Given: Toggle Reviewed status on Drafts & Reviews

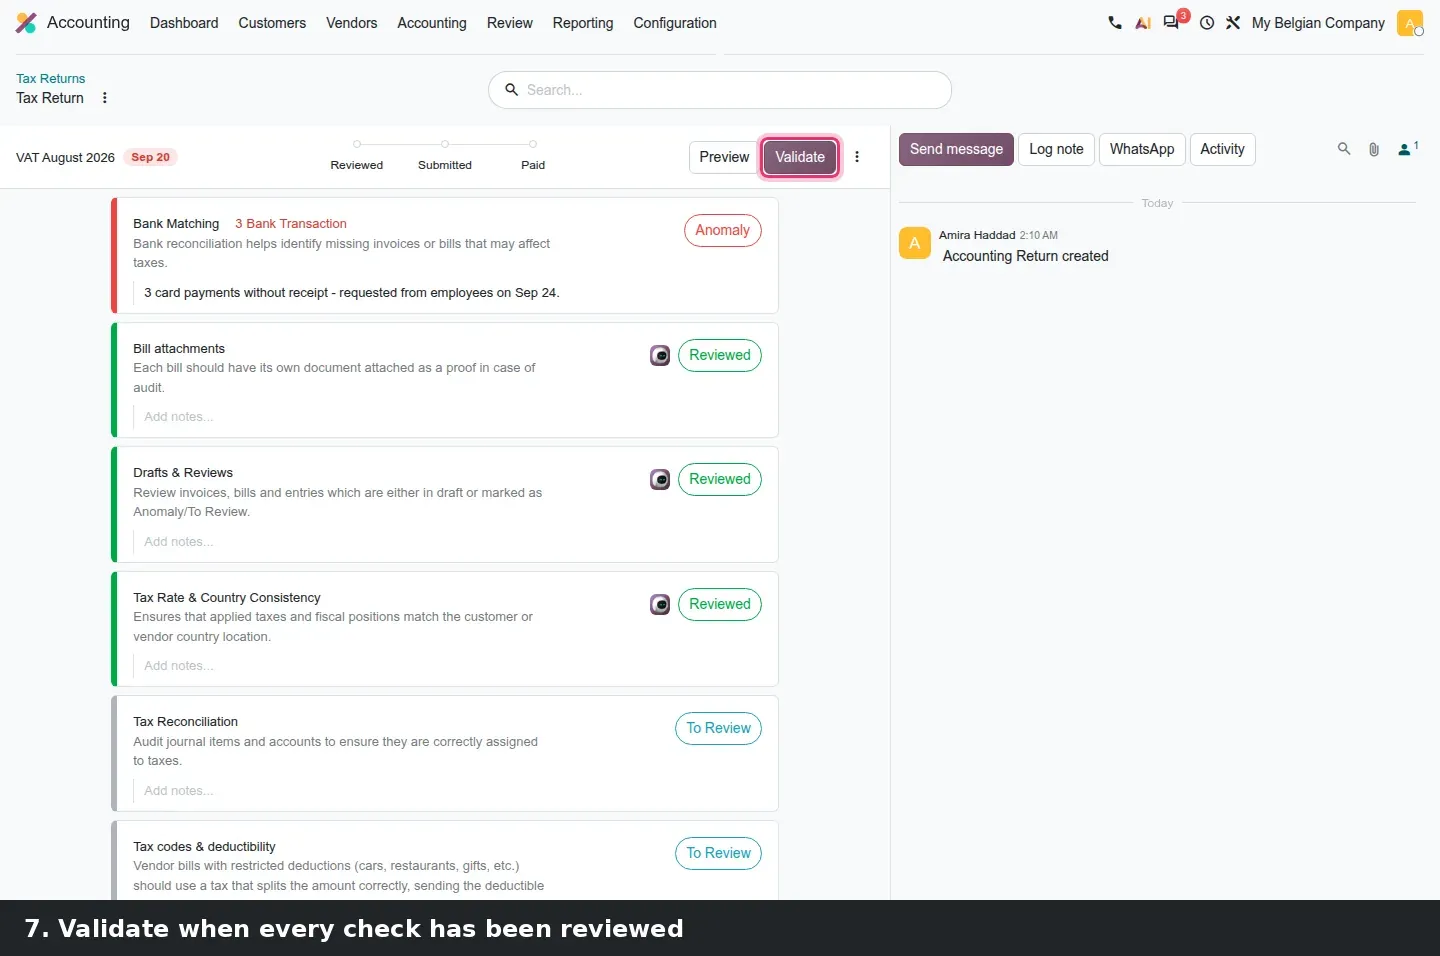Looking at the screenshot, I should pos(720,479).
